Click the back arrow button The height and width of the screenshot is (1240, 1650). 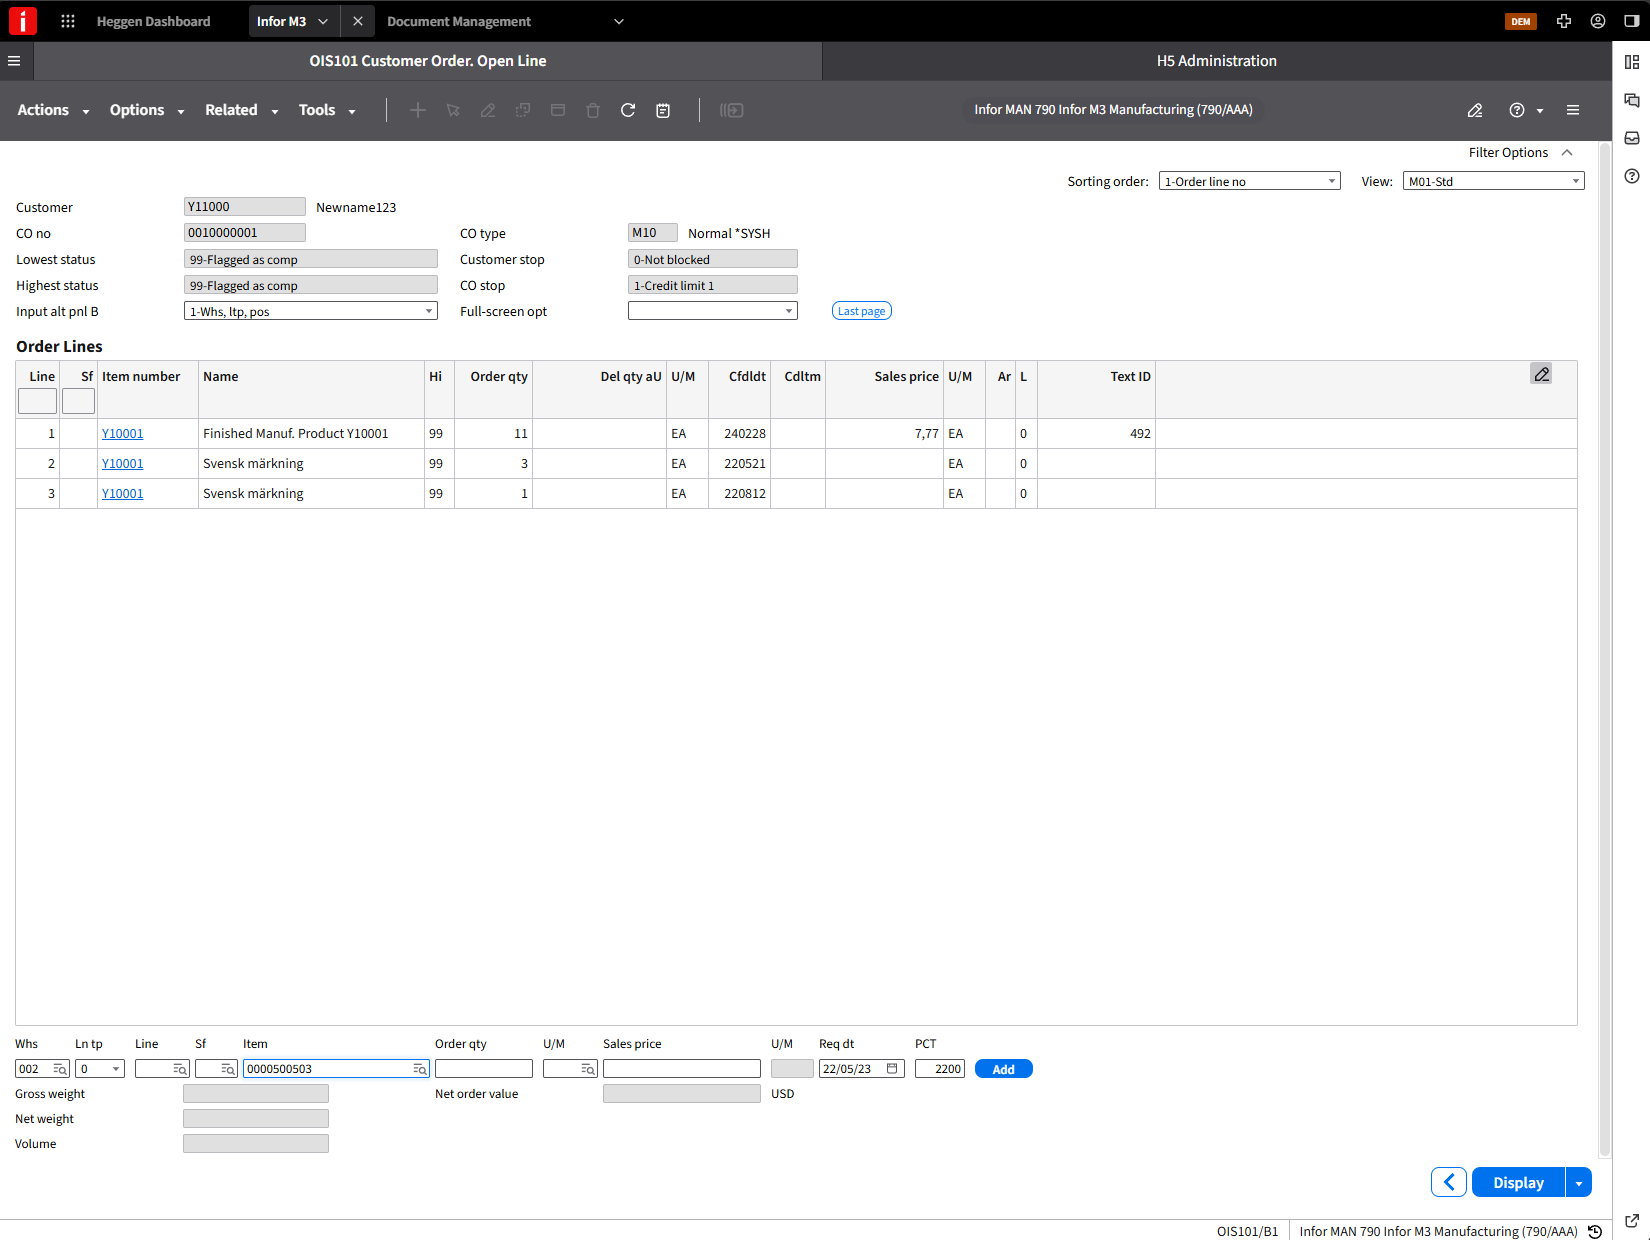click(1448, 1183)
